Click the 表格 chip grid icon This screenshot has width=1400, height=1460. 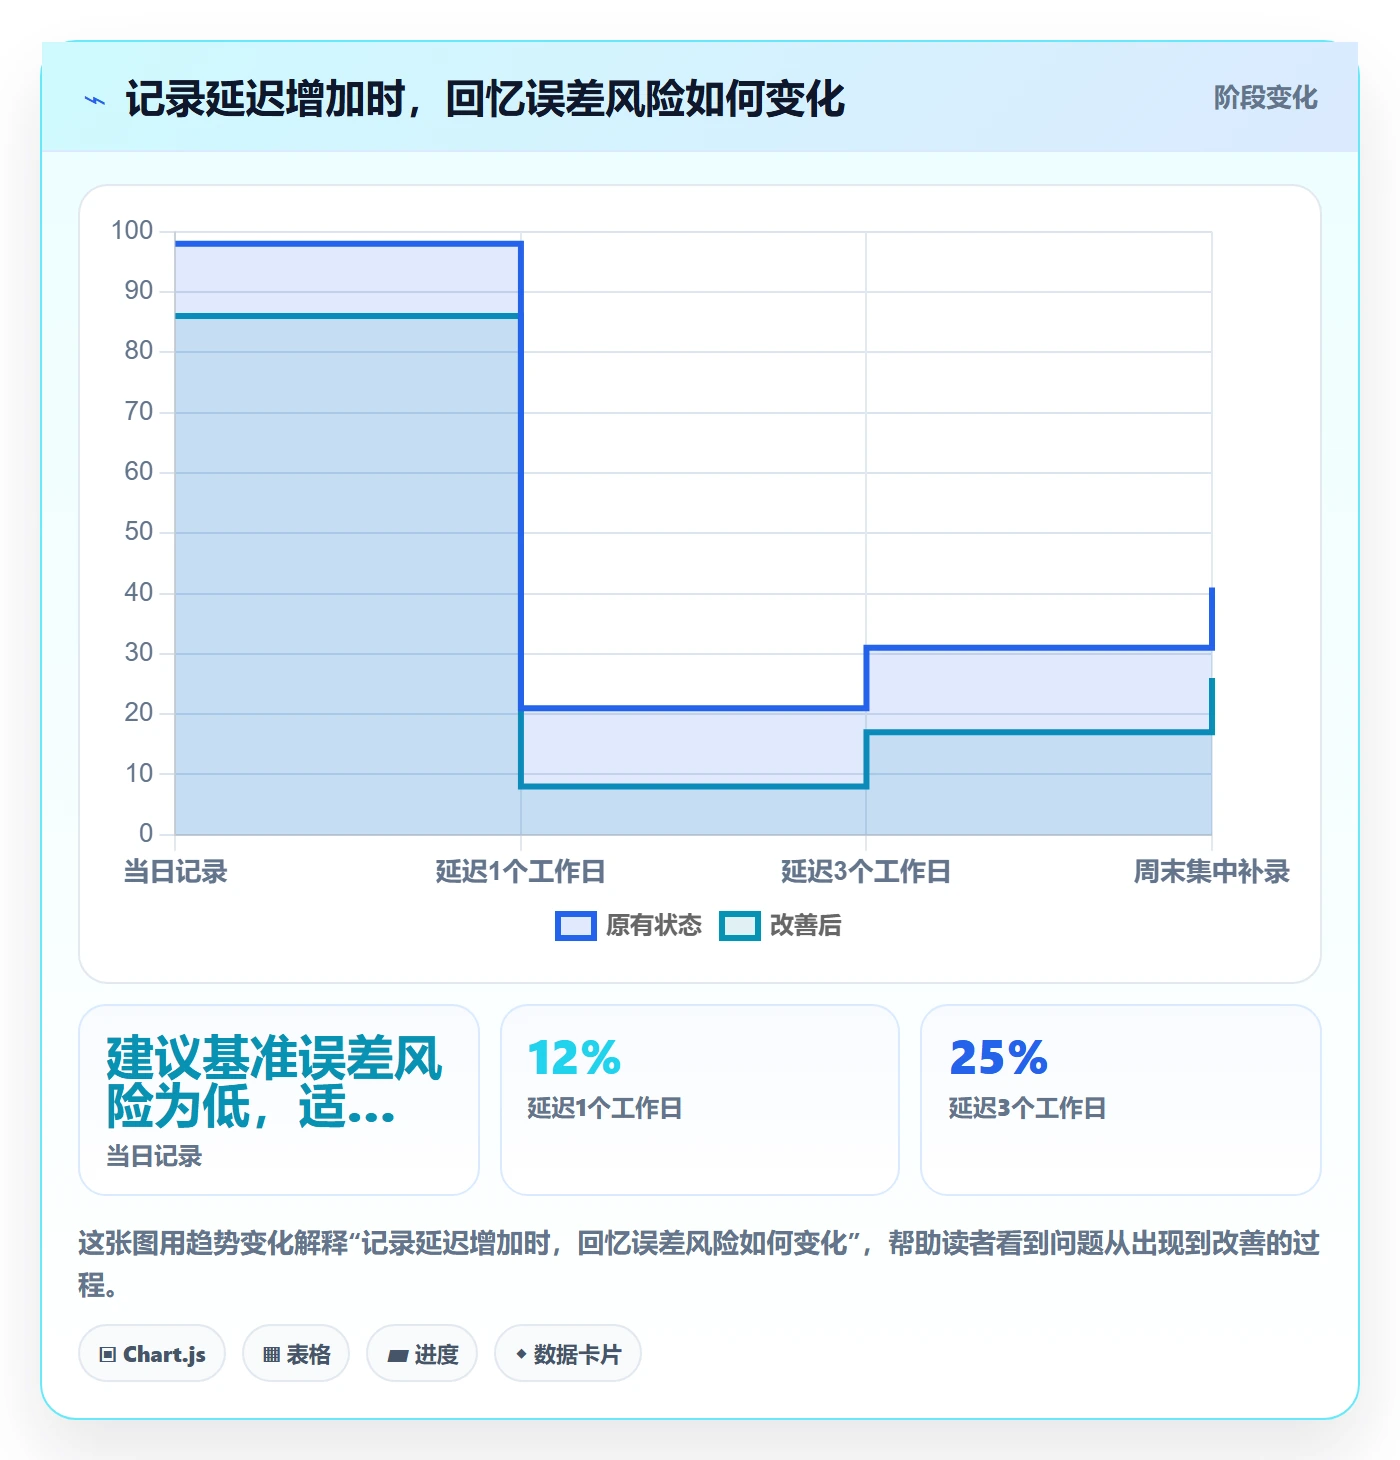pos(271,1355)
